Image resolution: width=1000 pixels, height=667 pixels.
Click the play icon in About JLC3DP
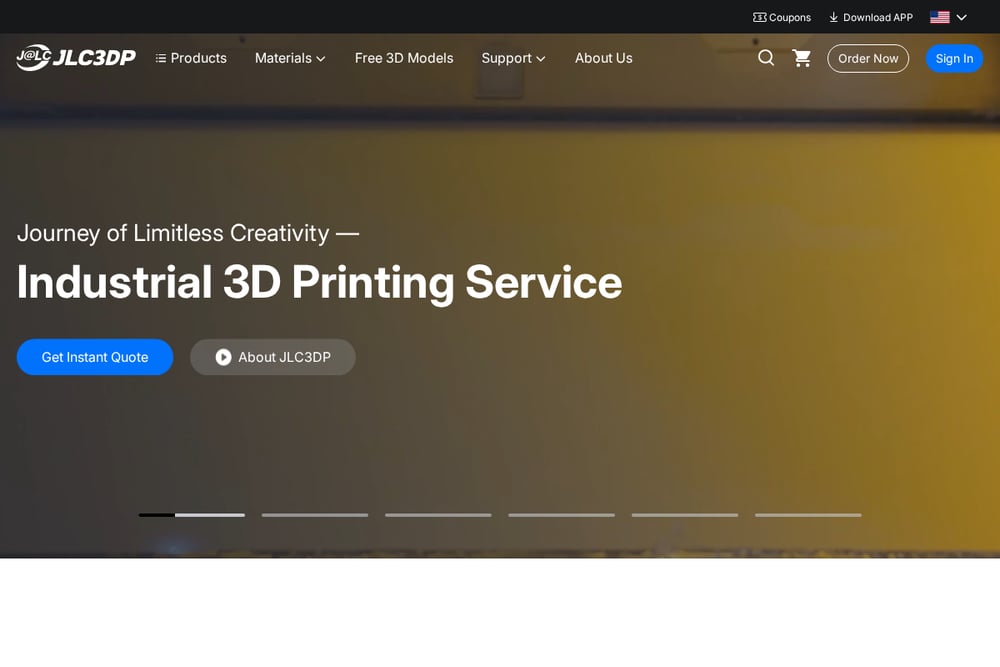[223, 357]
